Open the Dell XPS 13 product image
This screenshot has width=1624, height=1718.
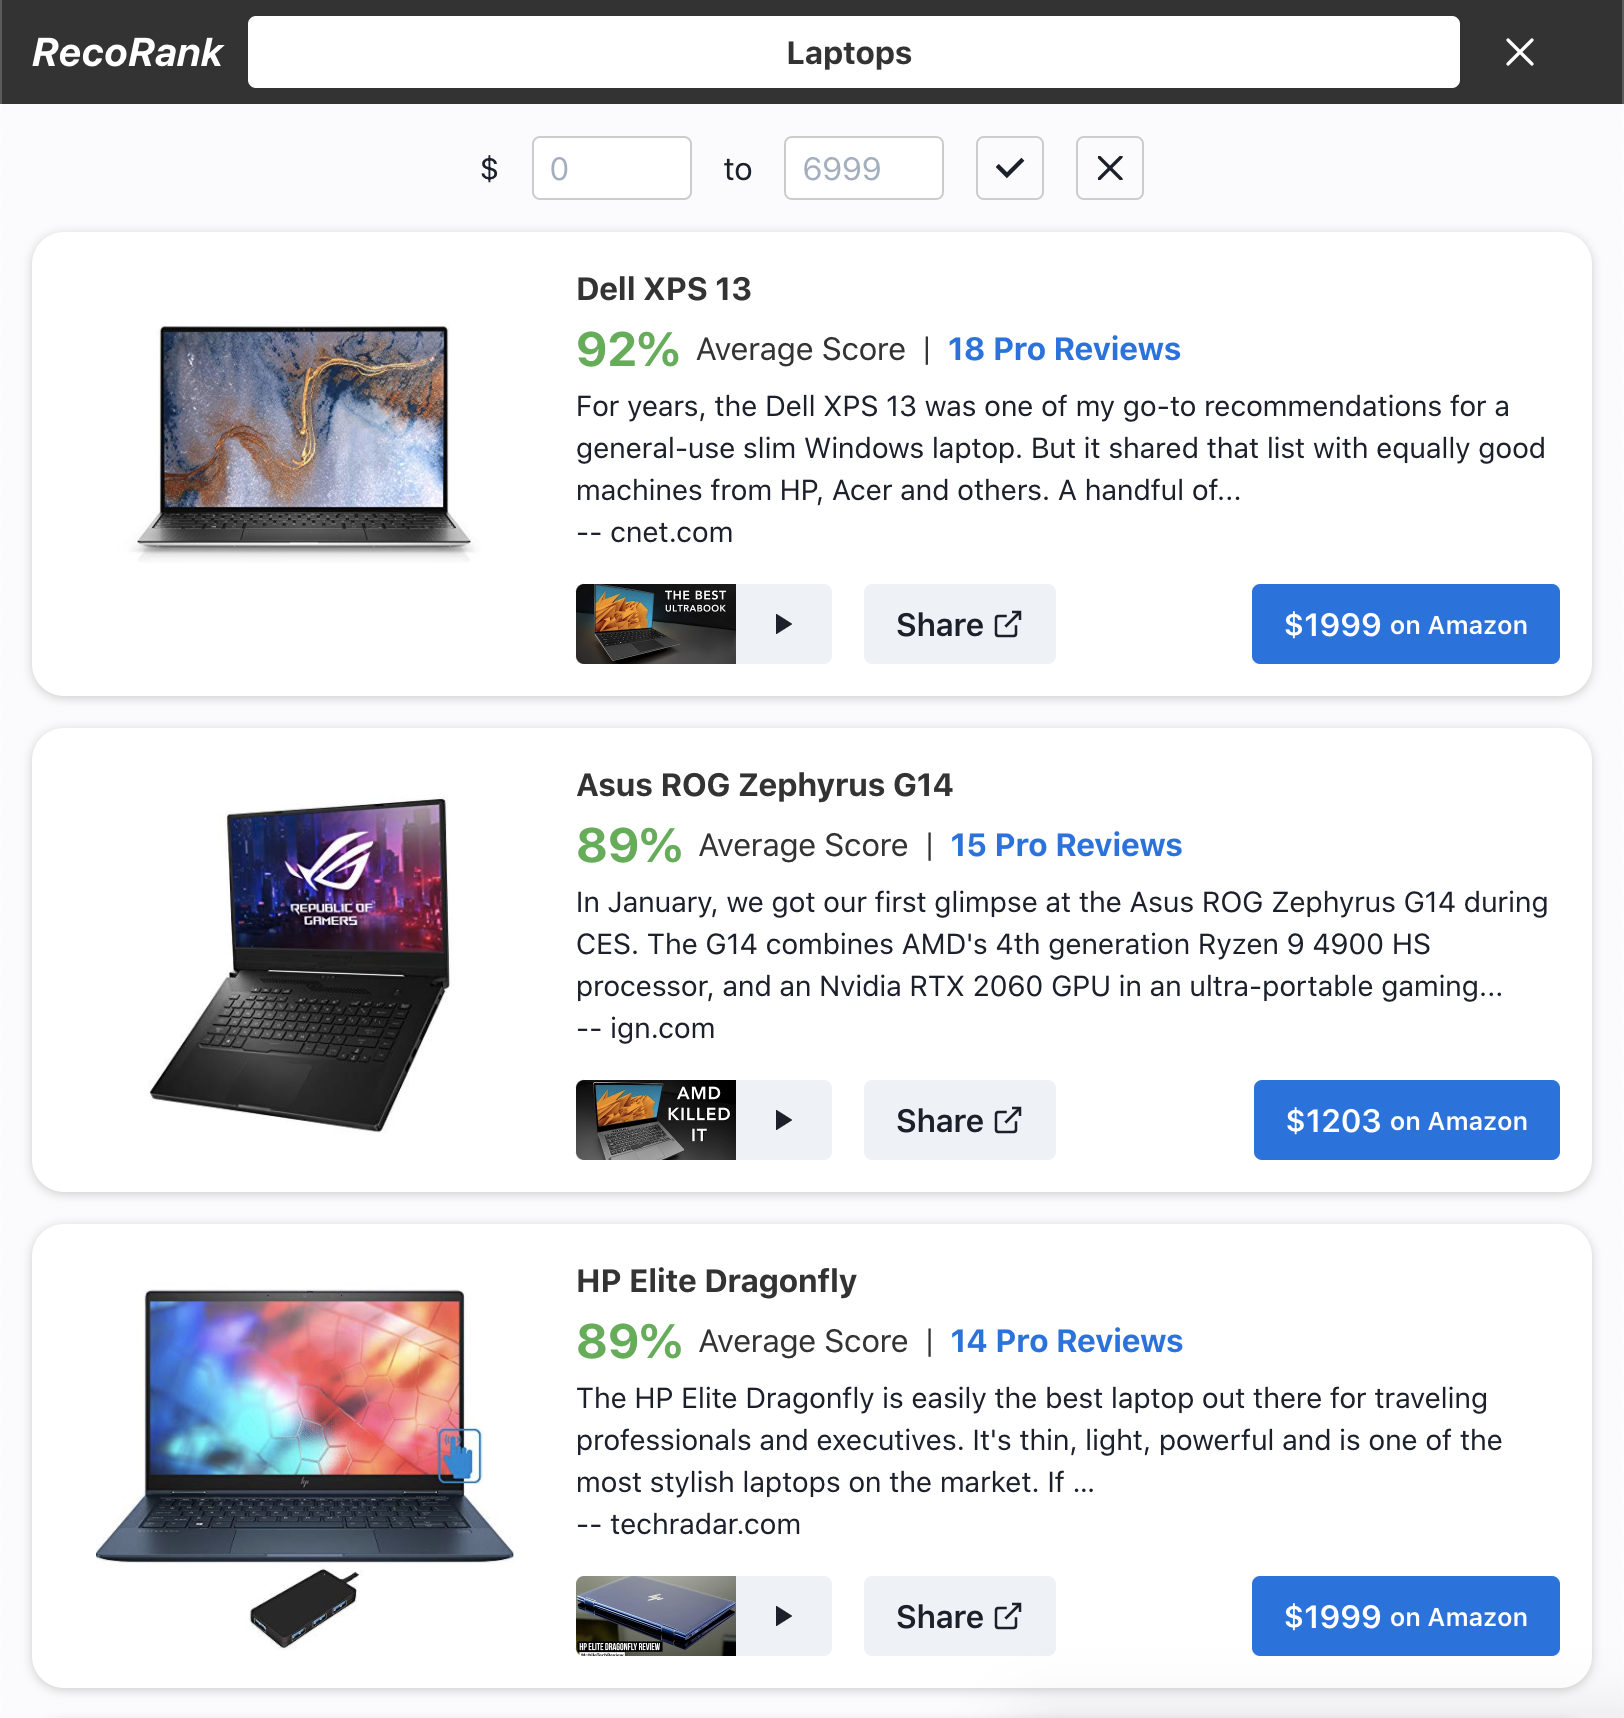pos(304,440)
